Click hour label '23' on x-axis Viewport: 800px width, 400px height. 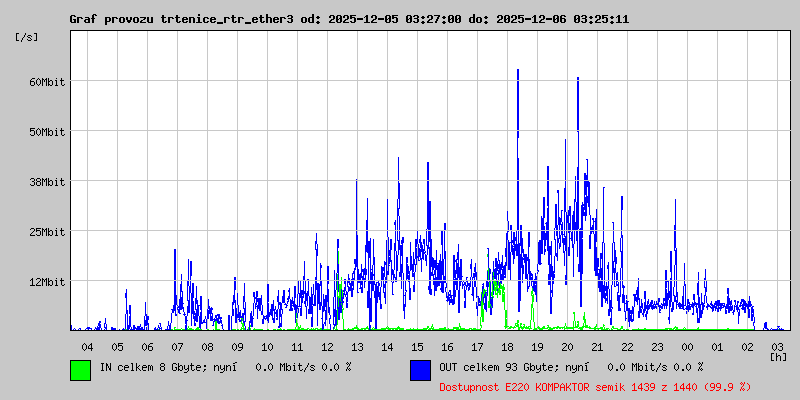click(657, 347)
